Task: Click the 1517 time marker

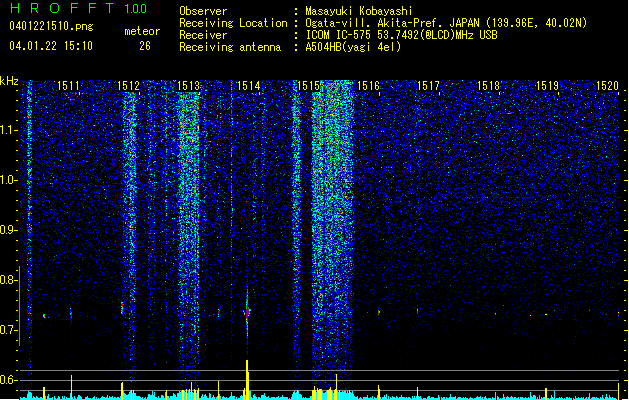Action: pyautogui.click(x=428, y=85)
